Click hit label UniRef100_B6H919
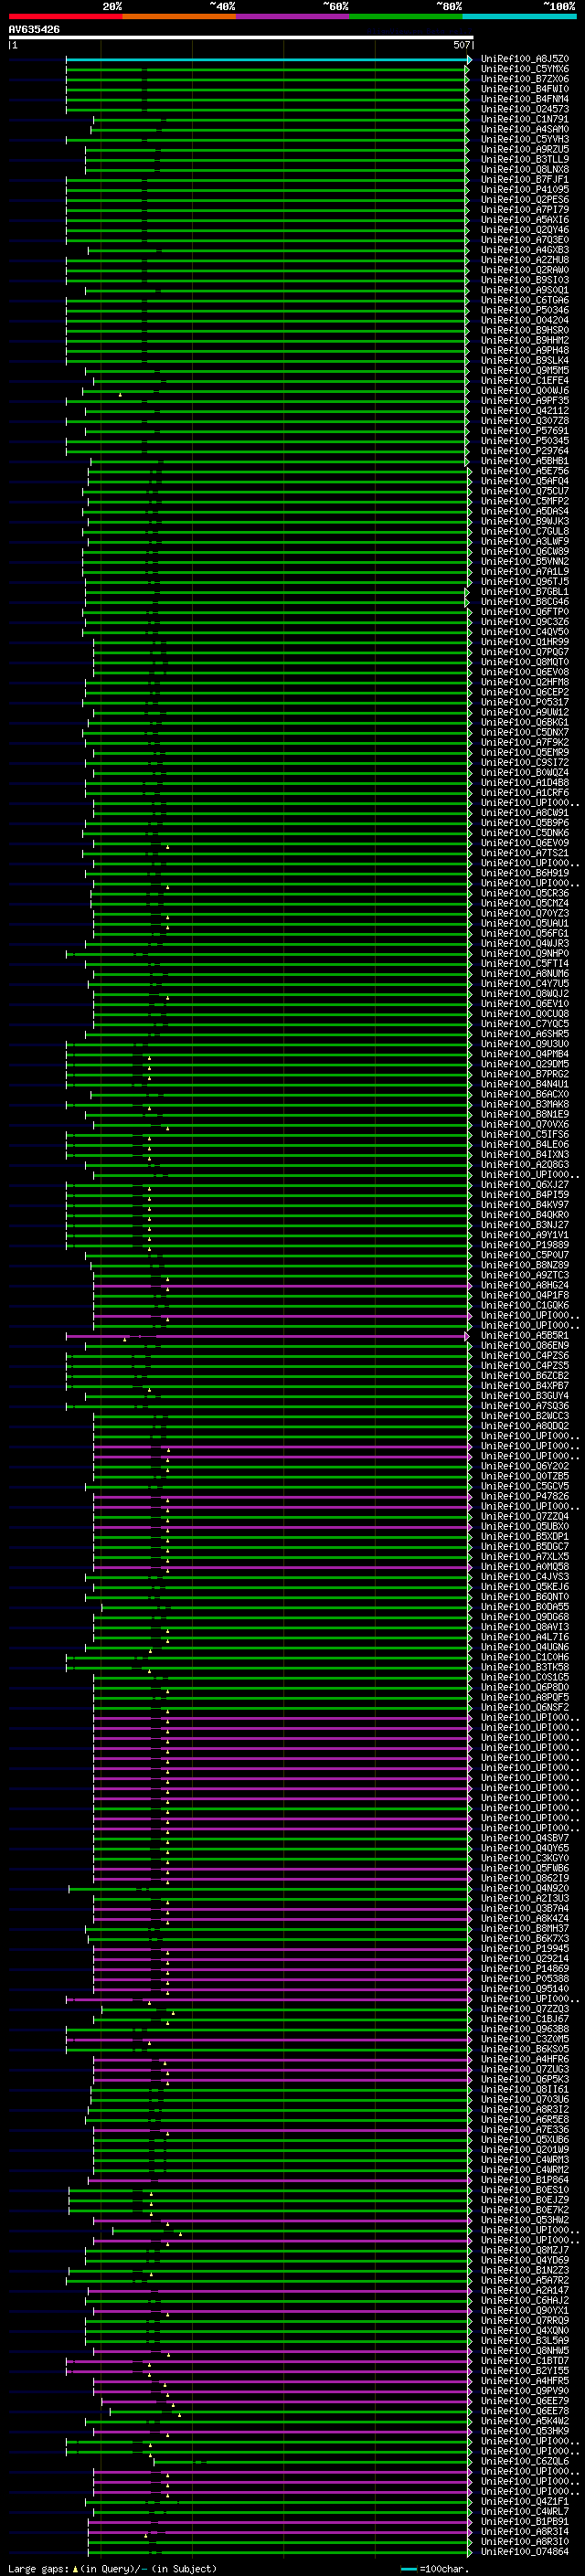This screenshot has height=2576, width=585. coord(525,873)
